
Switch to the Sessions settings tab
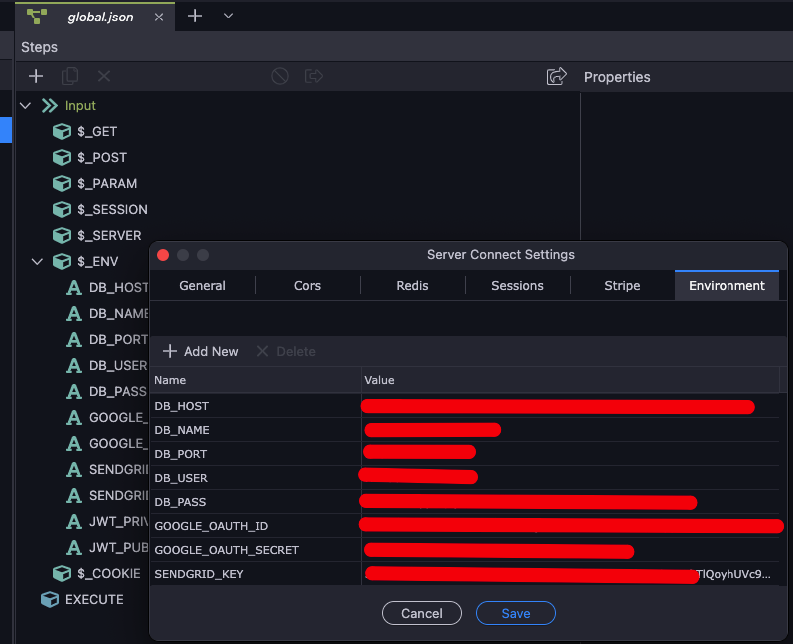point(517,286)
